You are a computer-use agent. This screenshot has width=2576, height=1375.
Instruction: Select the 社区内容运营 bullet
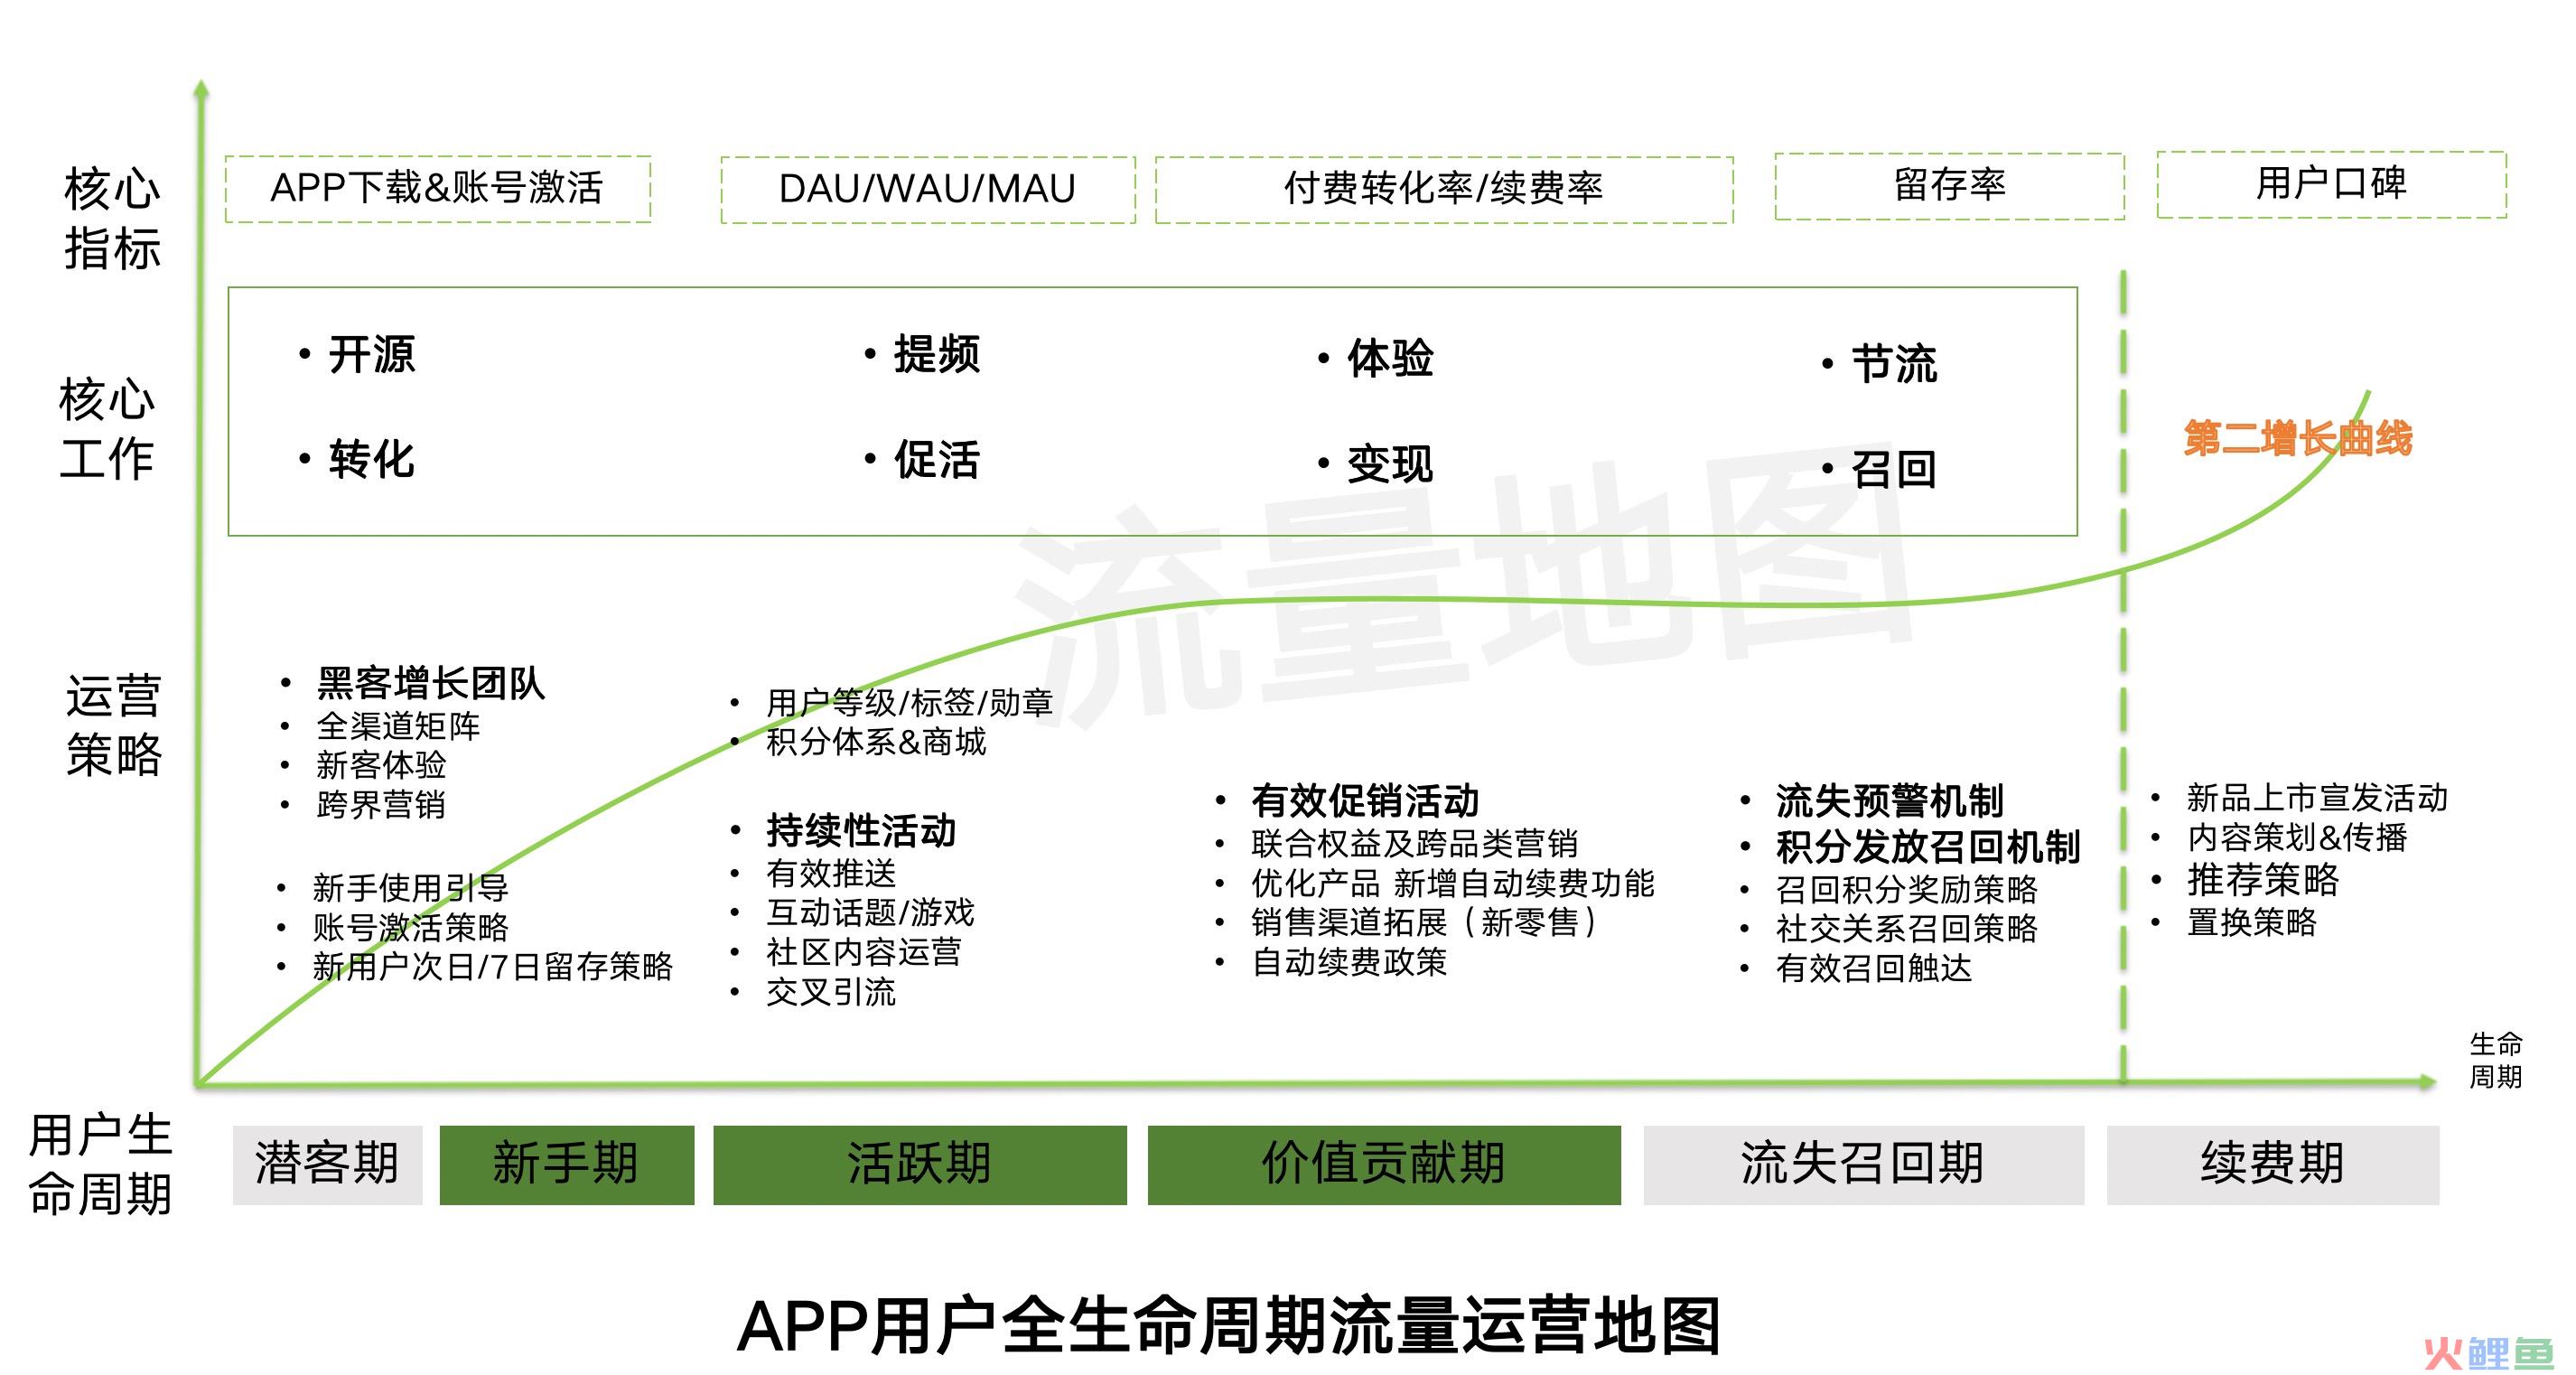point(864,951)
